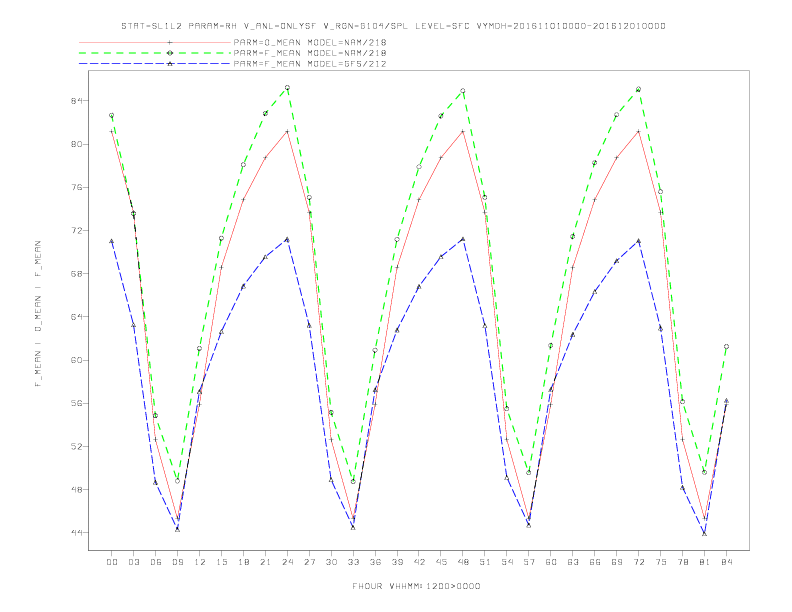This screenshot has height=612, width=792.
Task: Select legend entry PARM=F_MEAN MODEL=NAM/218
Action: coord(310,53)
